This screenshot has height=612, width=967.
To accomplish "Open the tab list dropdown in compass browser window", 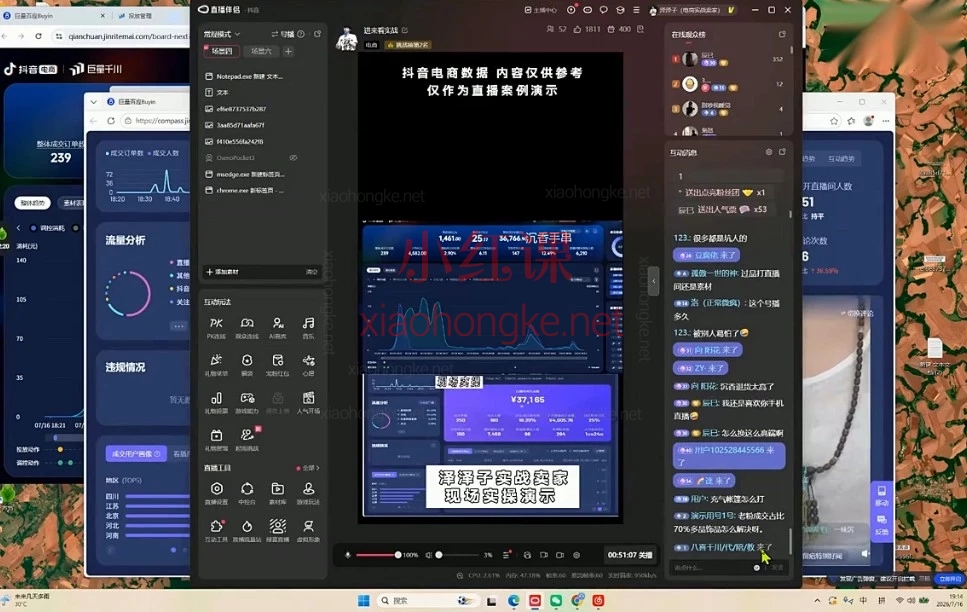I will (x=93, y=102).
